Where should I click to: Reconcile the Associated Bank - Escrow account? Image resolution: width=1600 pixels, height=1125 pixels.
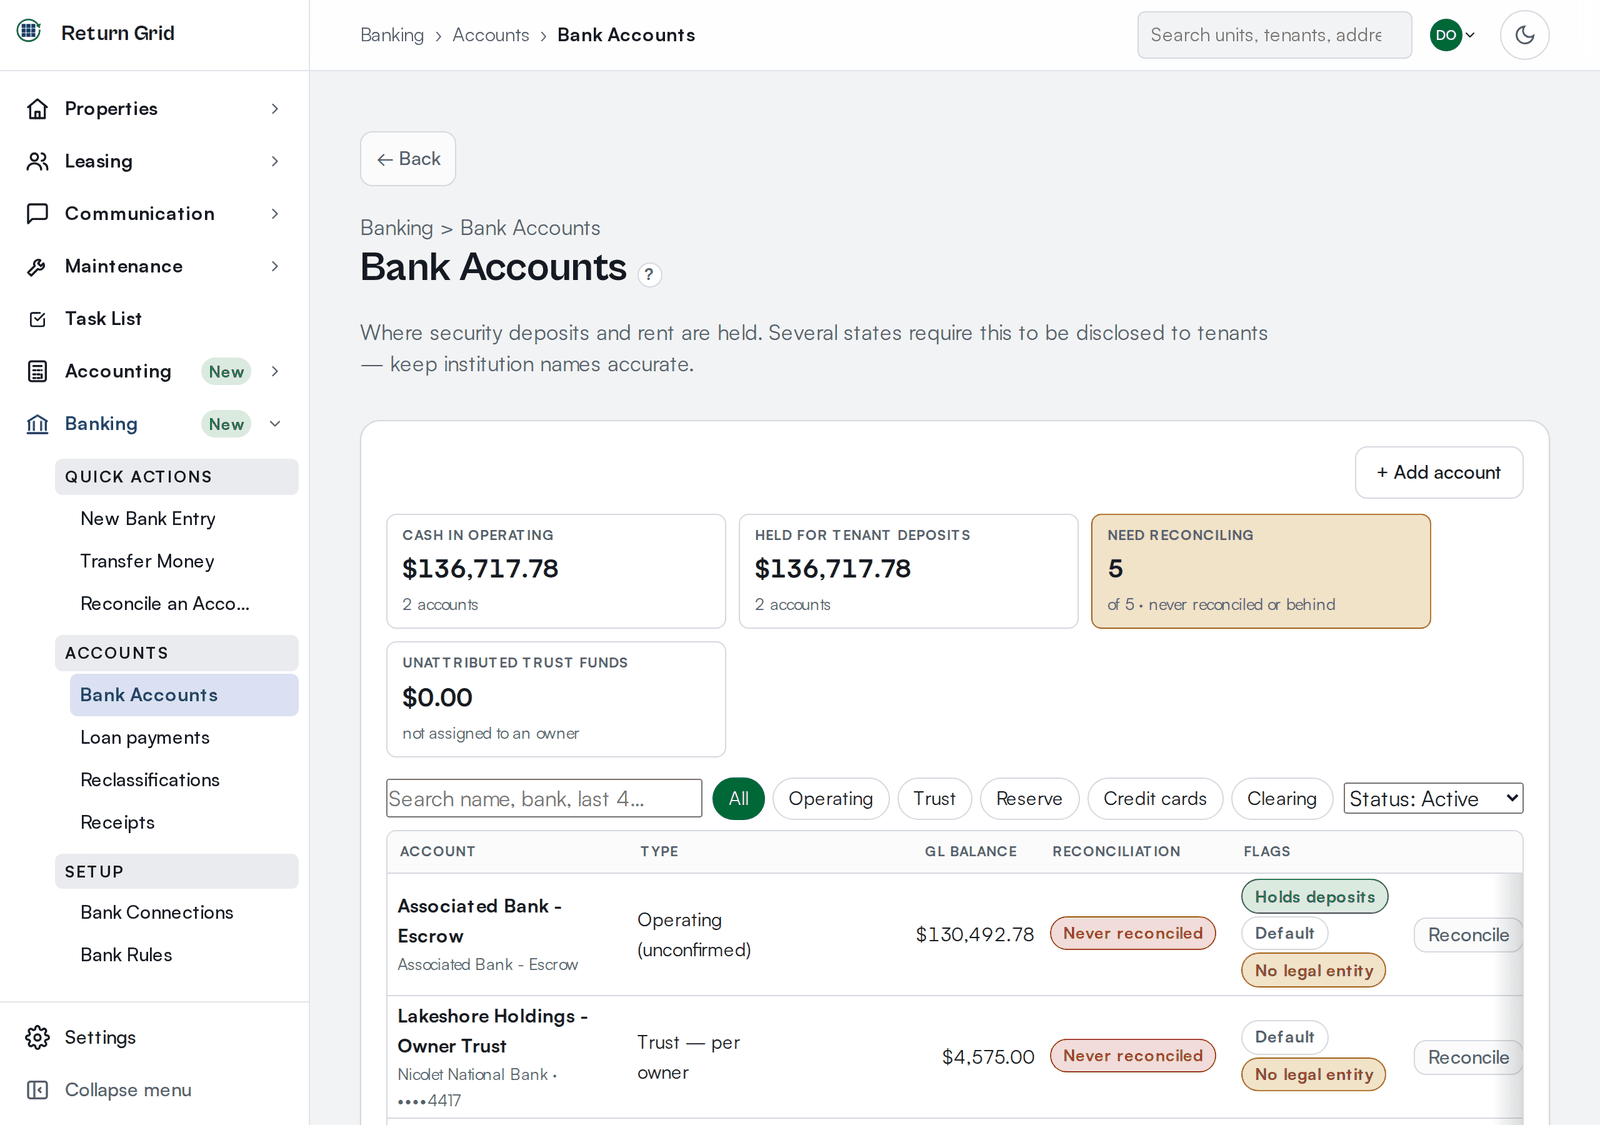tap(1468, 935)
